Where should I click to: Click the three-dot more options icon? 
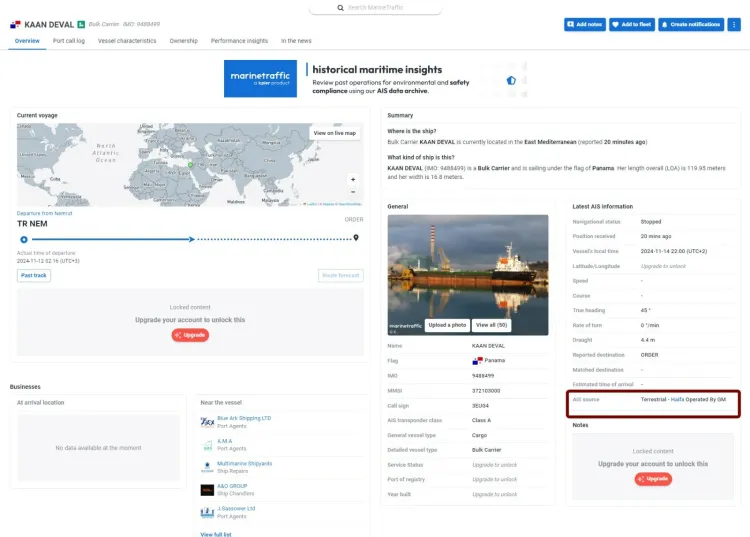[735, 24]
